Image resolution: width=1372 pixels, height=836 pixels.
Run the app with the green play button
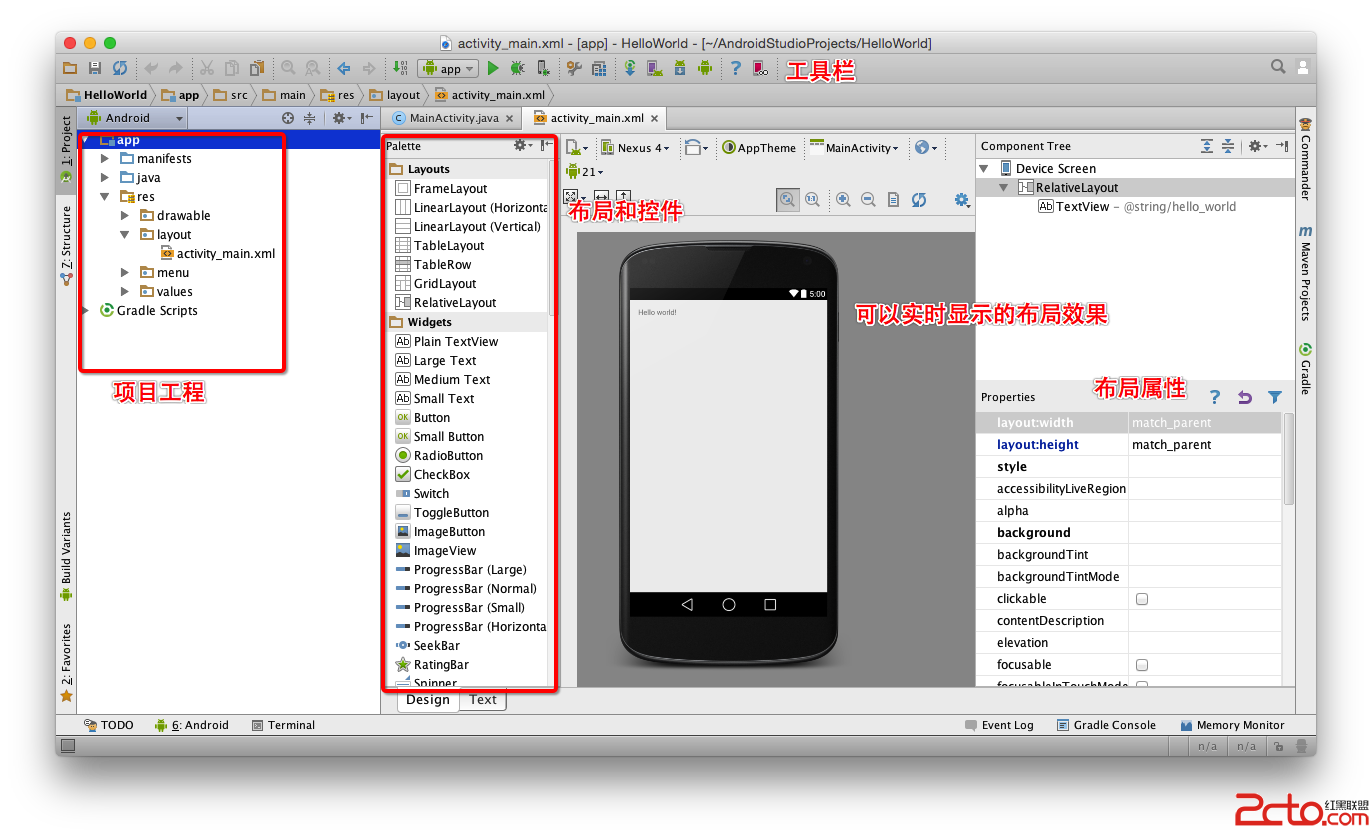[493, 68]
